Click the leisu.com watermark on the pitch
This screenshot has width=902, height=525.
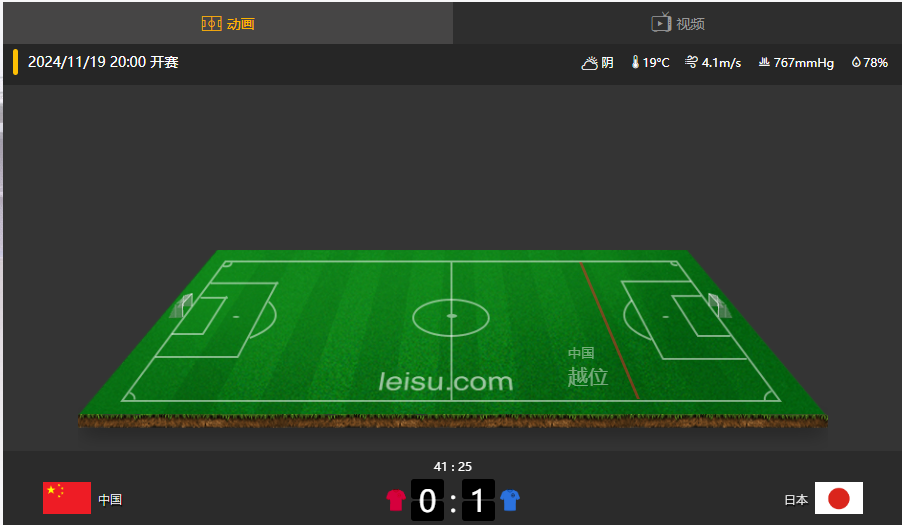coord(445,382)
